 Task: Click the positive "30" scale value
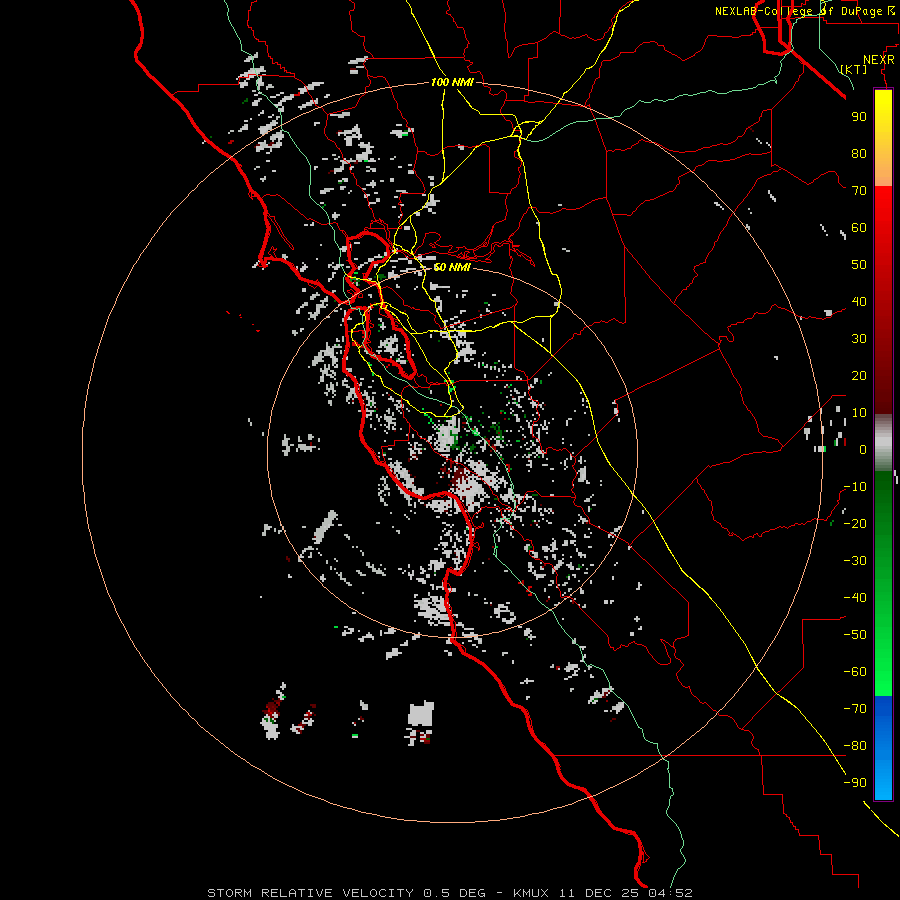click(x=859, y=339)
